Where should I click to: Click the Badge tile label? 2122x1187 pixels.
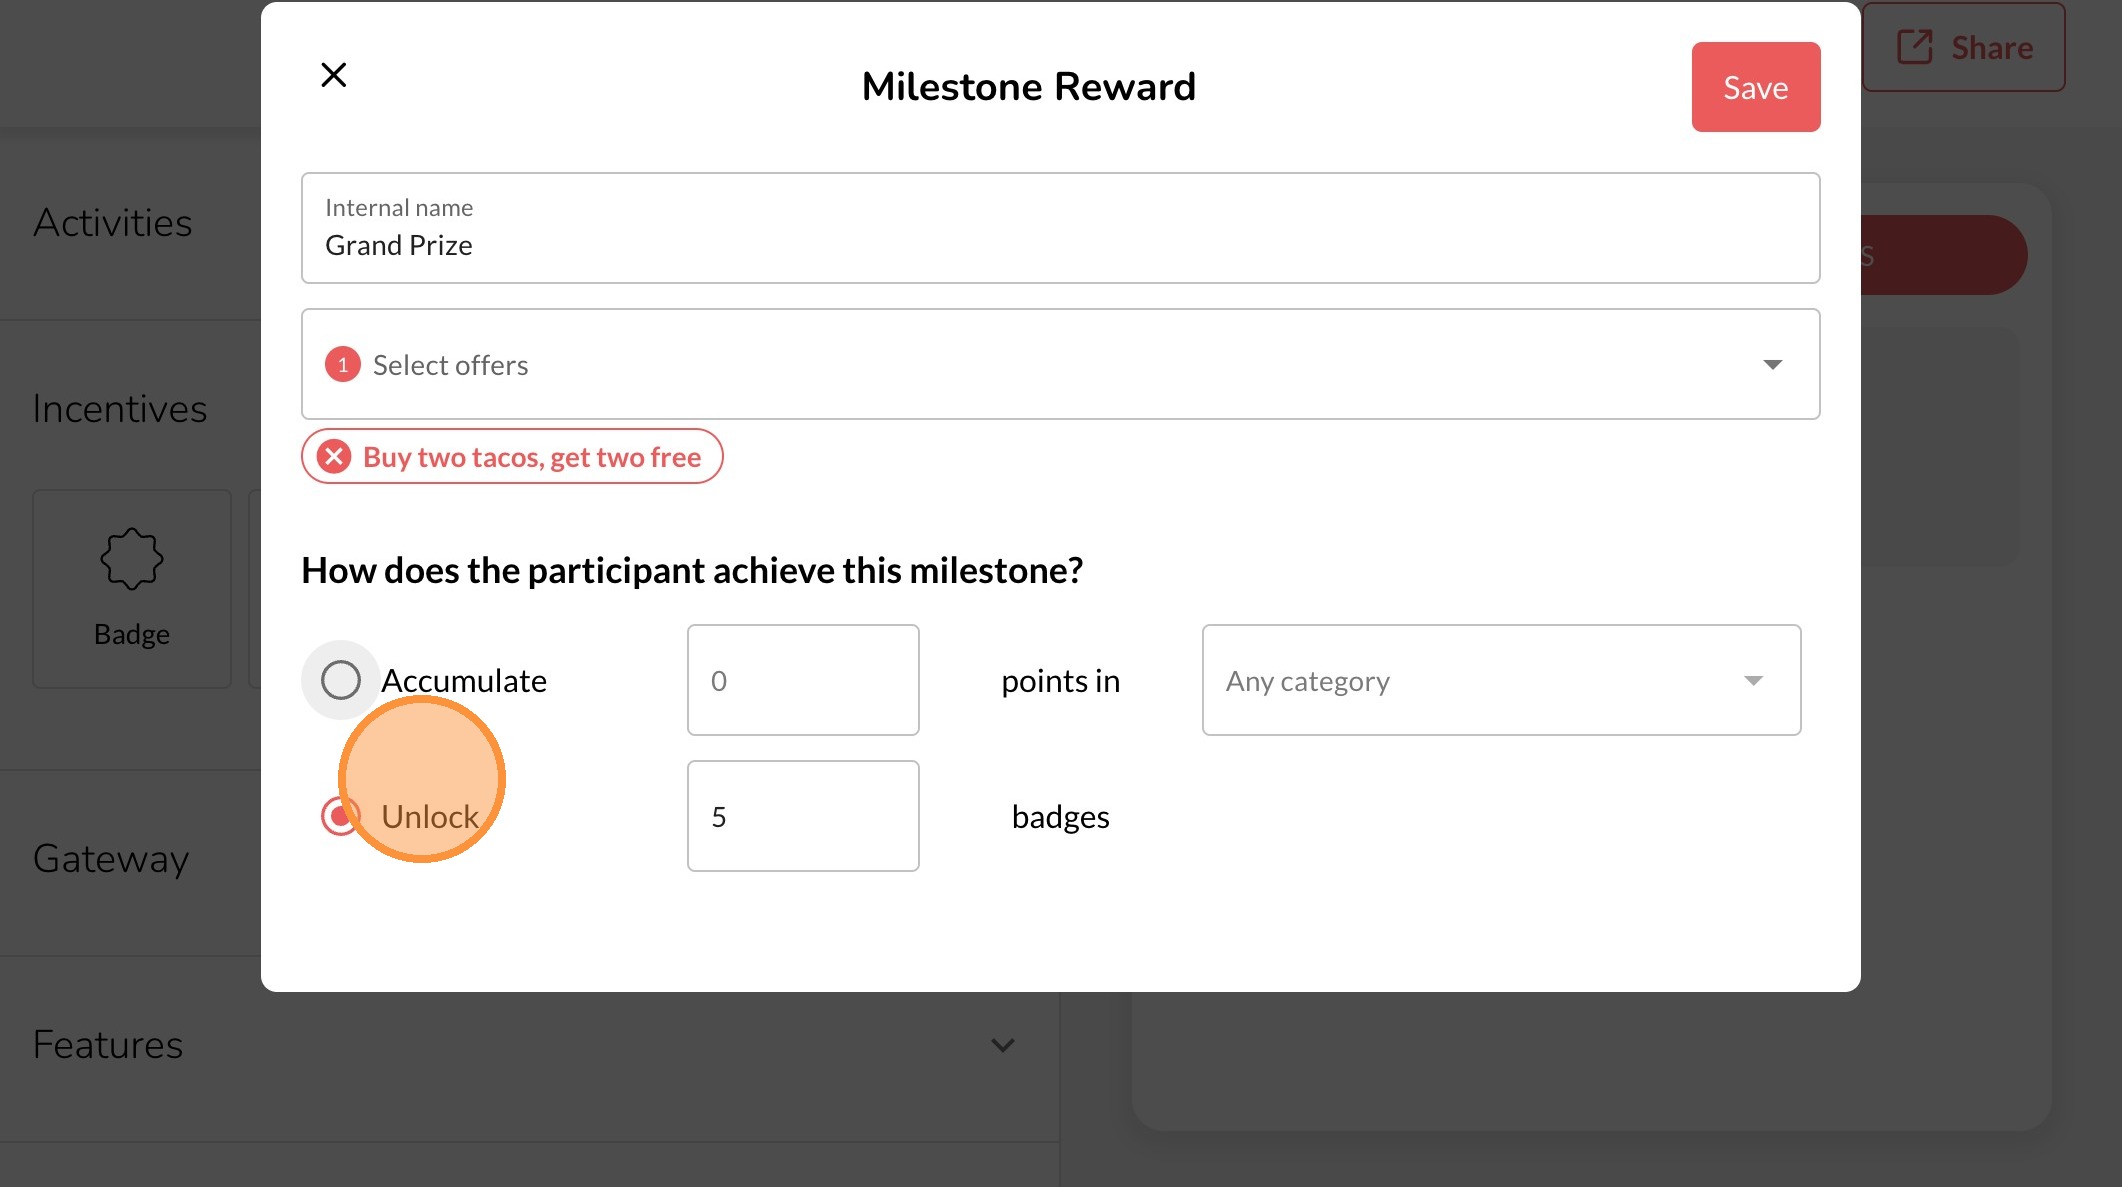131,635
